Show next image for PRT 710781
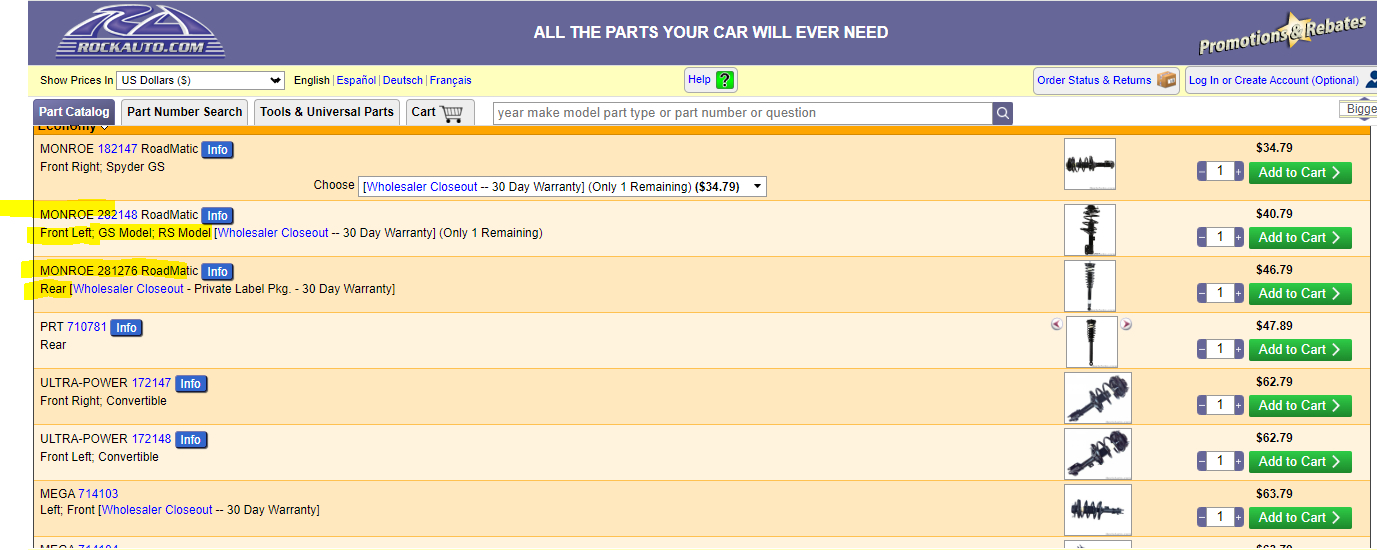The width and height of the screenshot is (1377, 550). pyautogui.click(x=1126, y=324)
